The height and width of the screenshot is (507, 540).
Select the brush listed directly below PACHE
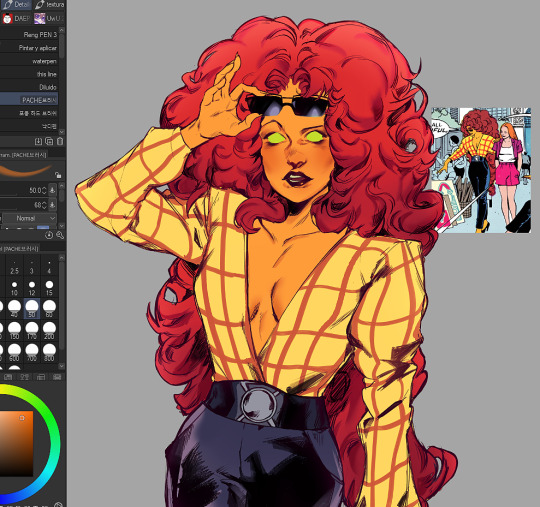coord(29,113)
